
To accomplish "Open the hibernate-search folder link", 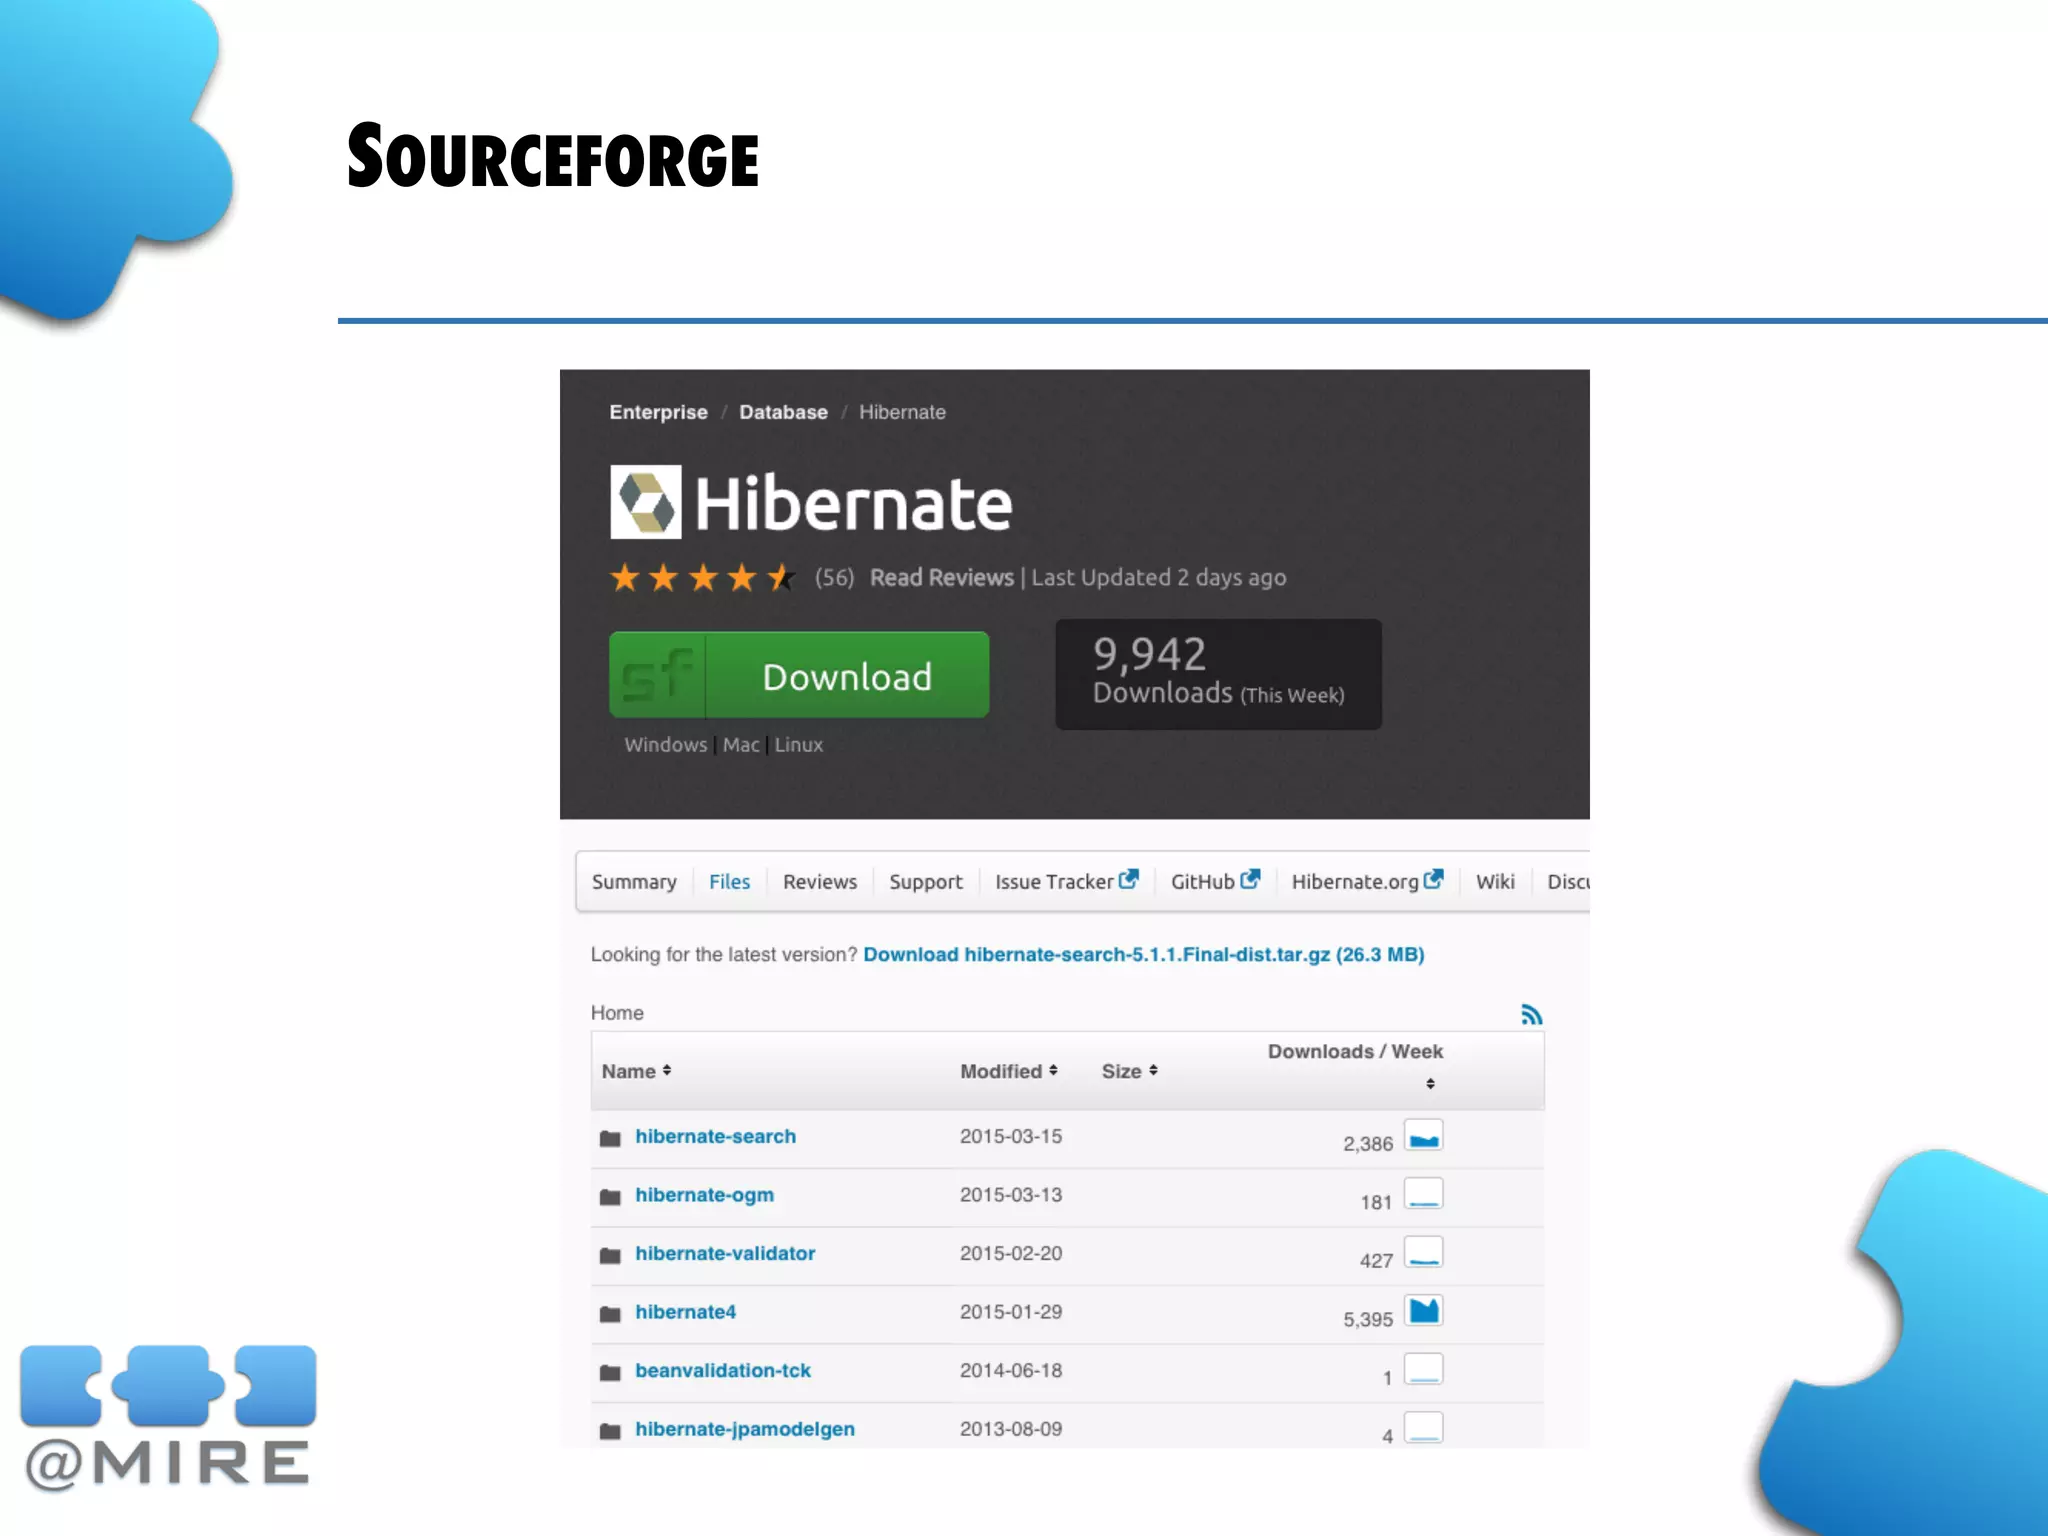I will (x=715, y=1136).
